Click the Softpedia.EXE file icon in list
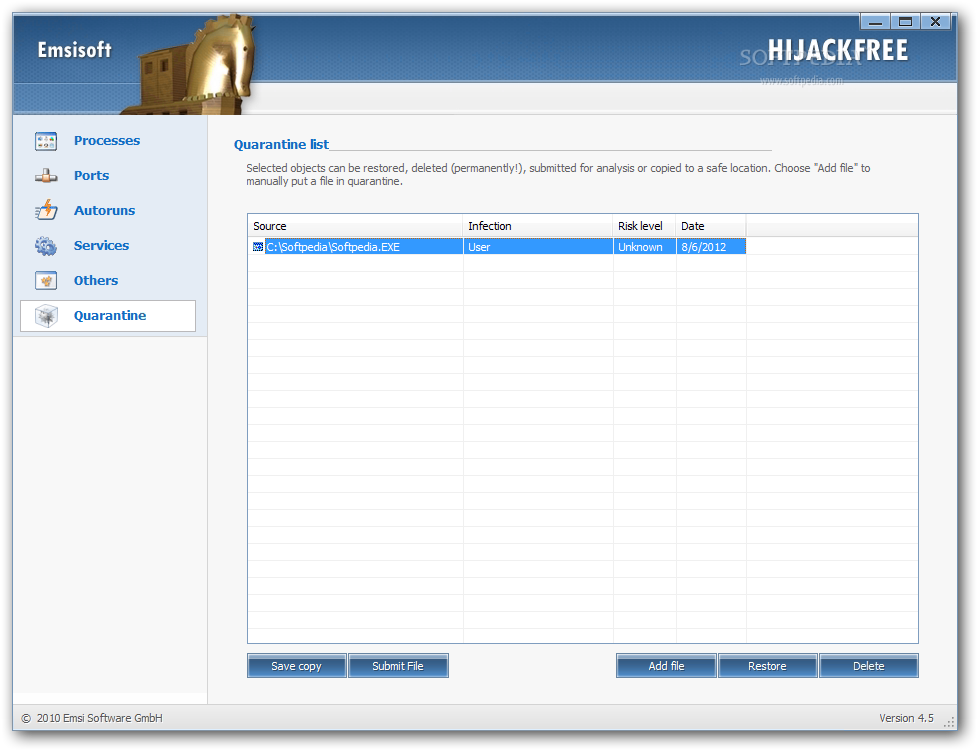The width and height of the screenshot is (978, 751). click(258, 247)
